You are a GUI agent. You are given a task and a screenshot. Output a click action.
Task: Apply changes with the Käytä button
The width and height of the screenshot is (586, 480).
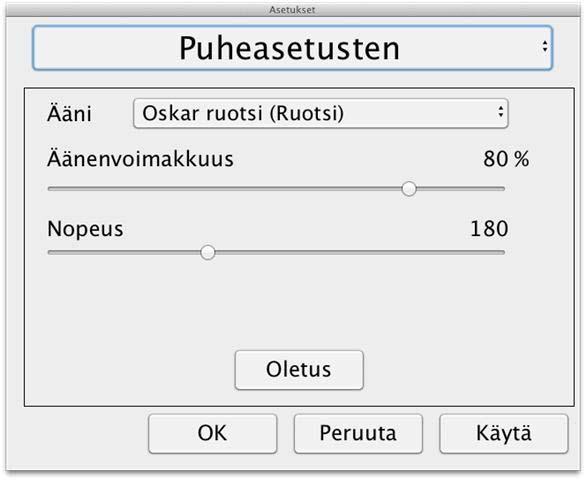click(x=504, y=434)
